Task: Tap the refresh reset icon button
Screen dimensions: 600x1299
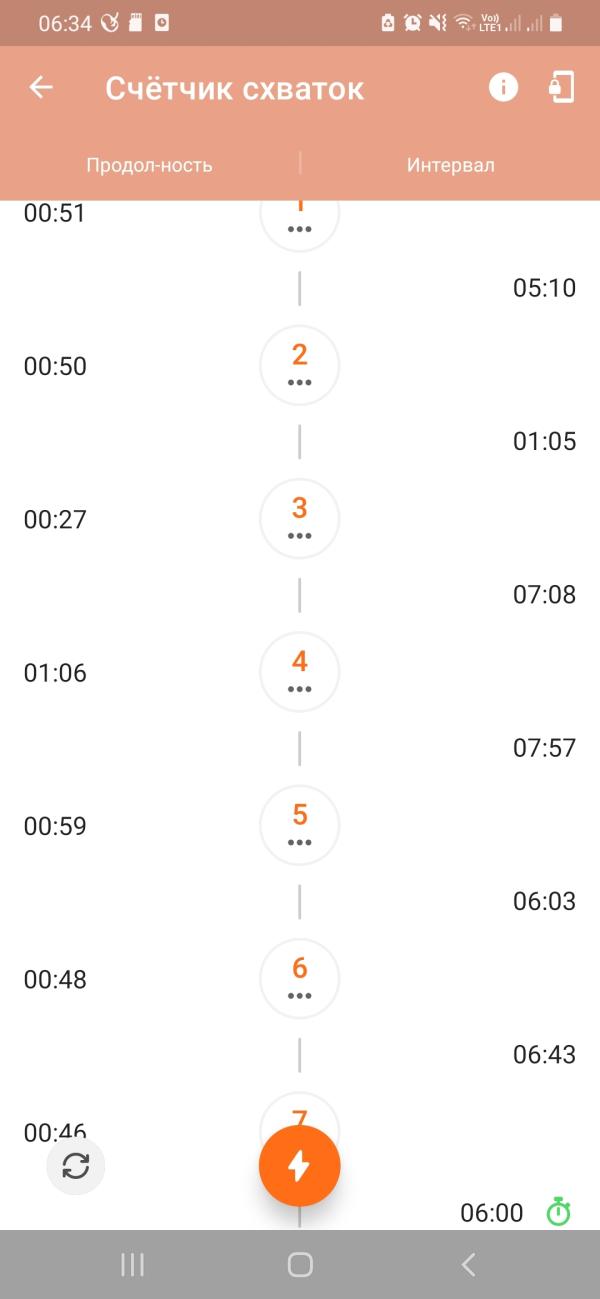Action: coord(76,1166)
